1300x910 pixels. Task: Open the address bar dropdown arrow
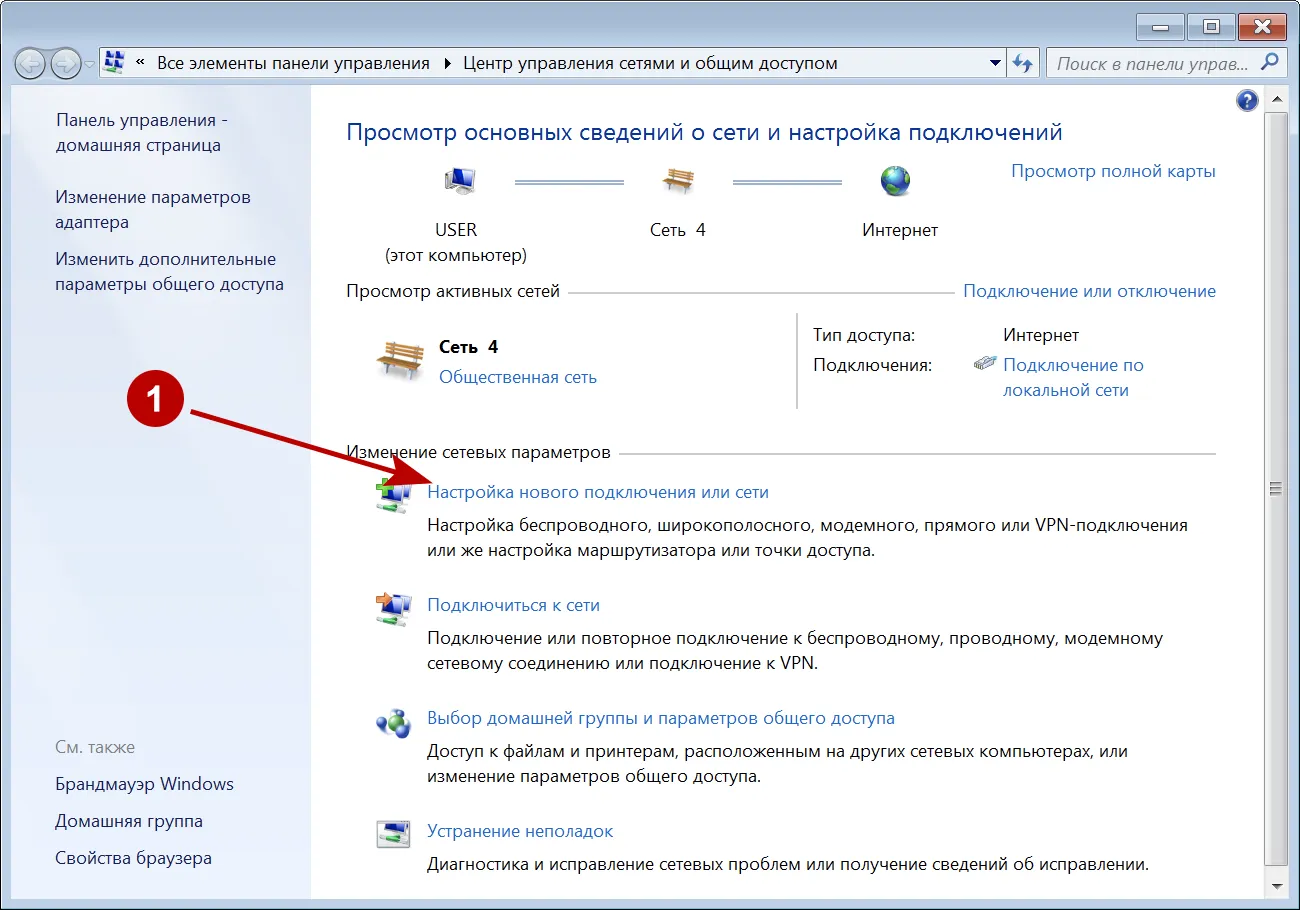pyautogui.click(x=995, y=62)
